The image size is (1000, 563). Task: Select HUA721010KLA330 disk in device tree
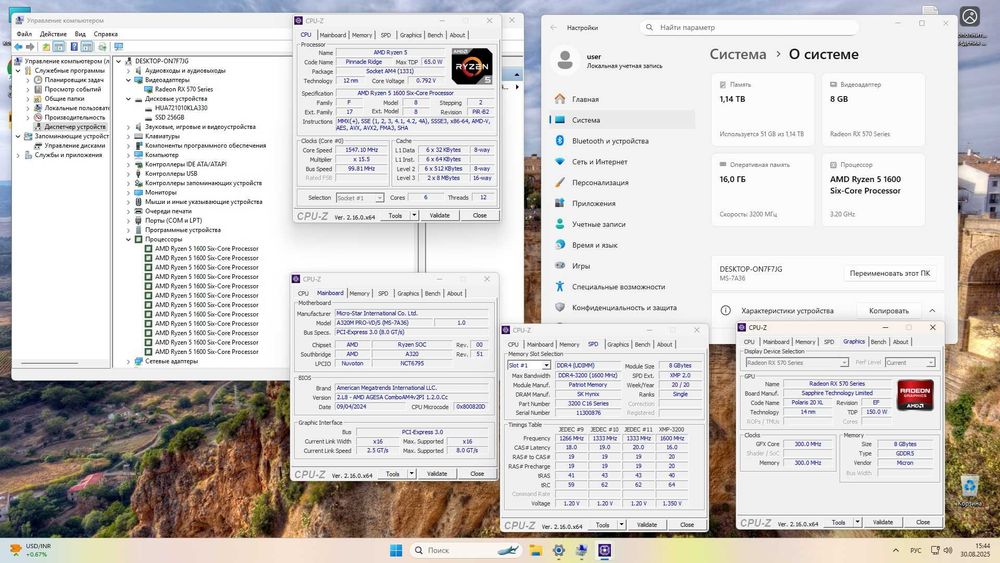[x=181, y=108]
